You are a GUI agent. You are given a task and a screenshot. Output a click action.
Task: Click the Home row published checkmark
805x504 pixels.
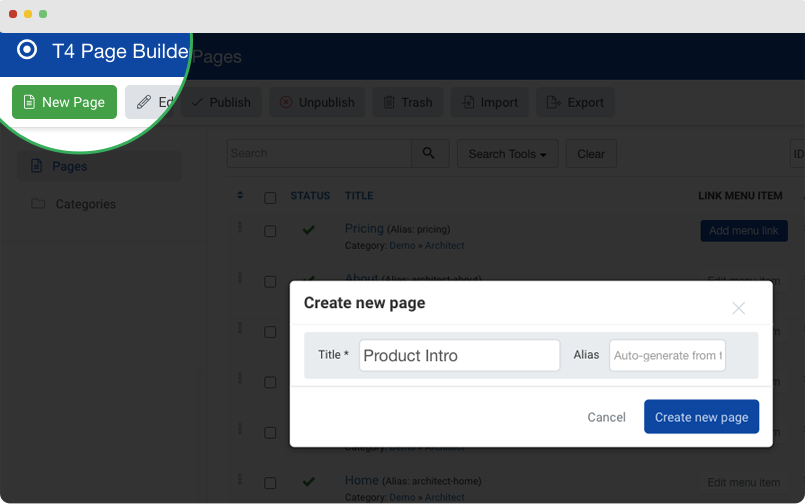click(x=309, y=481)
